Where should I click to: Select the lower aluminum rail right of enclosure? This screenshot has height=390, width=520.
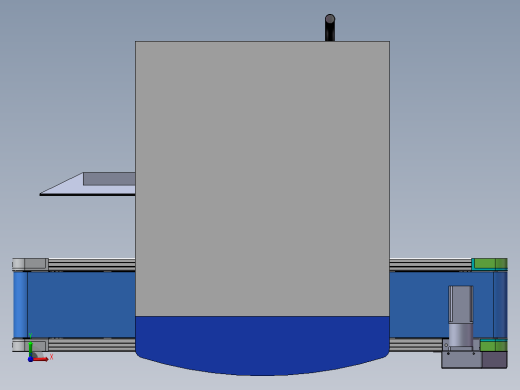click(x=416, y=344)
